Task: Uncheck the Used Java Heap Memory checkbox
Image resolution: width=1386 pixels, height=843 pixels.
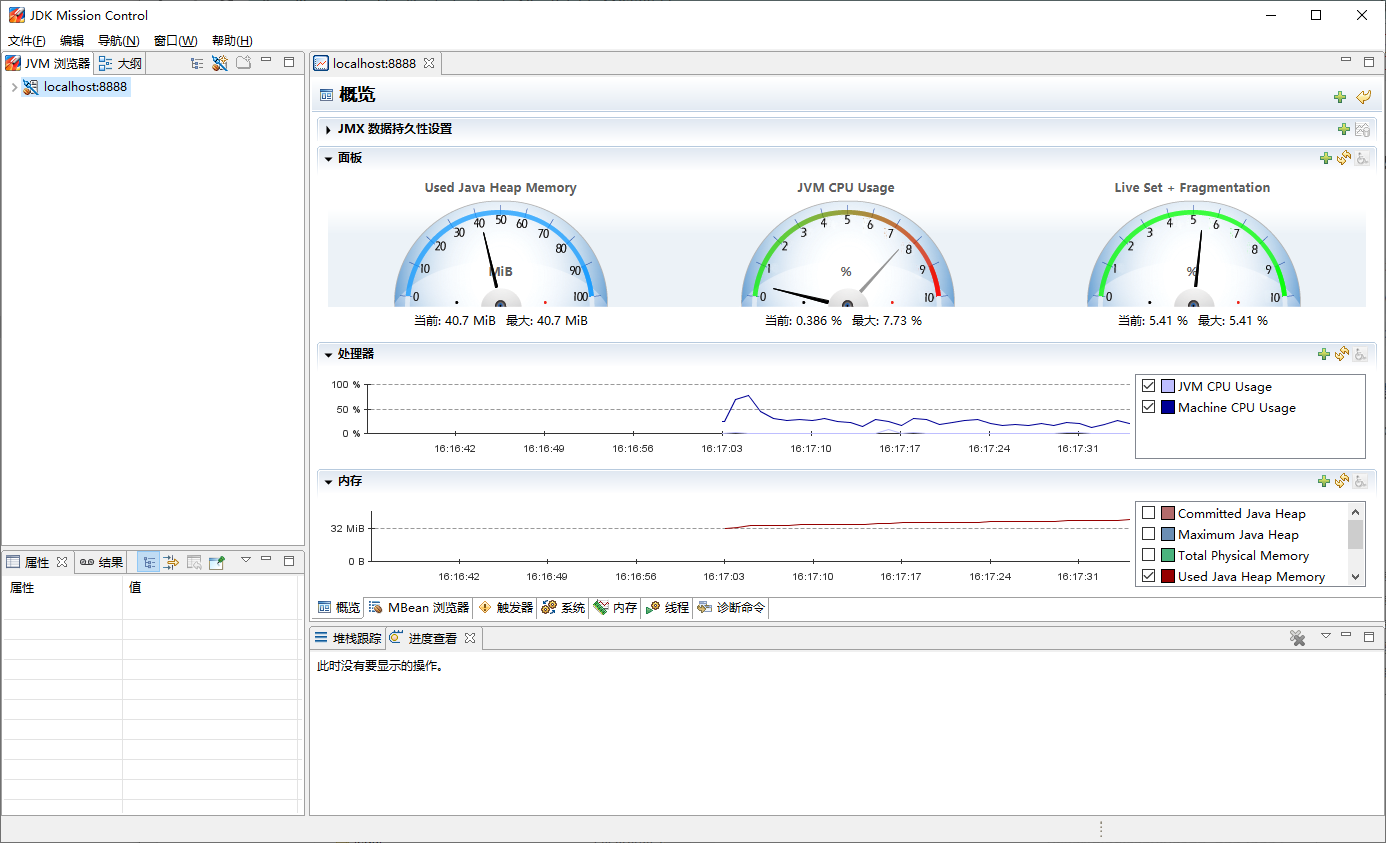Action: pos(1149,576)
